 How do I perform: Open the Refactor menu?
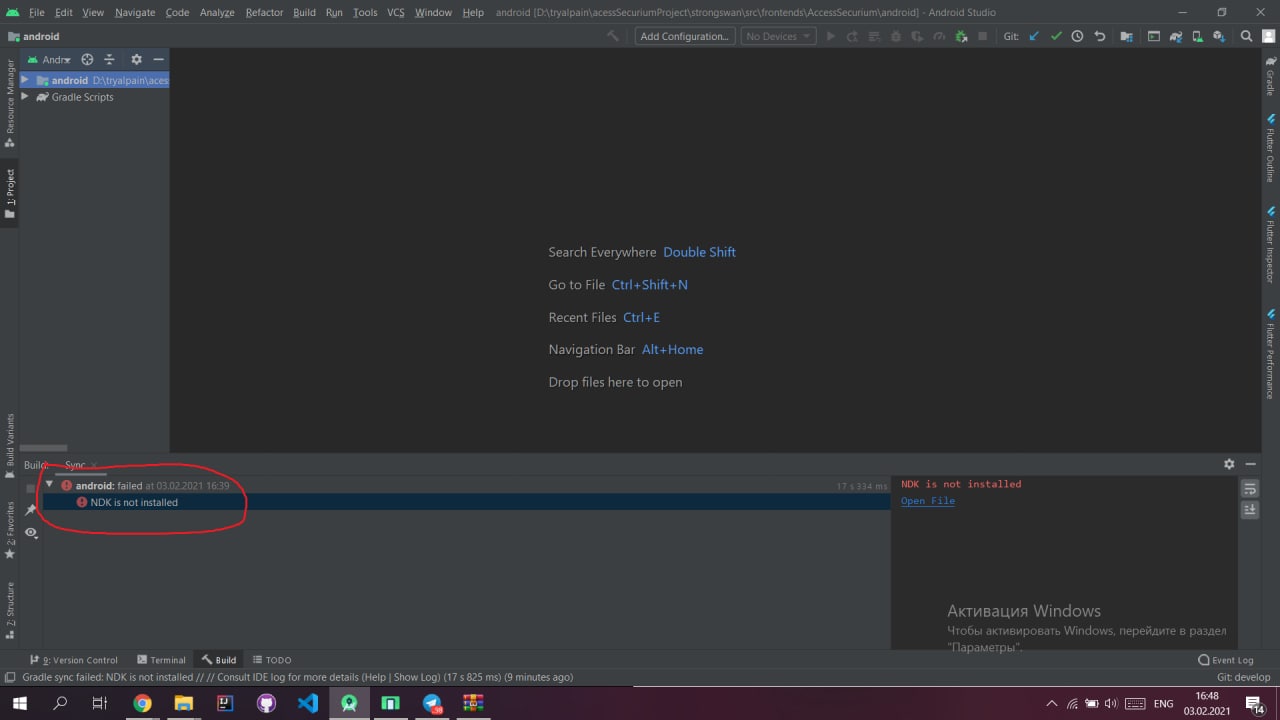pyautogui.click(x=264, y=12)
